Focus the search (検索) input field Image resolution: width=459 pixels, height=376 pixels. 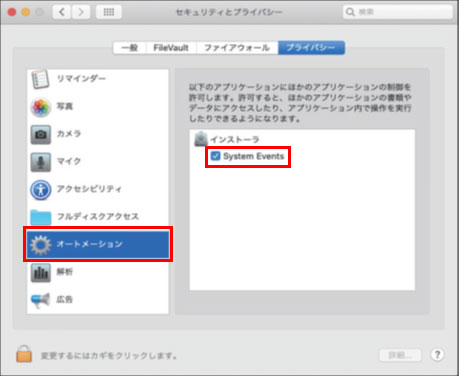[398, 12]
